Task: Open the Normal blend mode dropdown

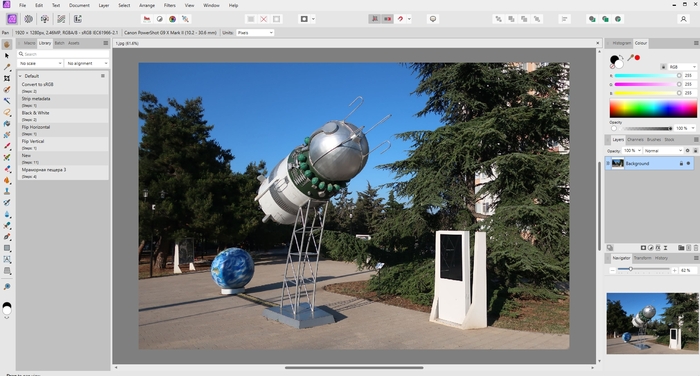Action: pyautogui.click(x=663, y=150)
